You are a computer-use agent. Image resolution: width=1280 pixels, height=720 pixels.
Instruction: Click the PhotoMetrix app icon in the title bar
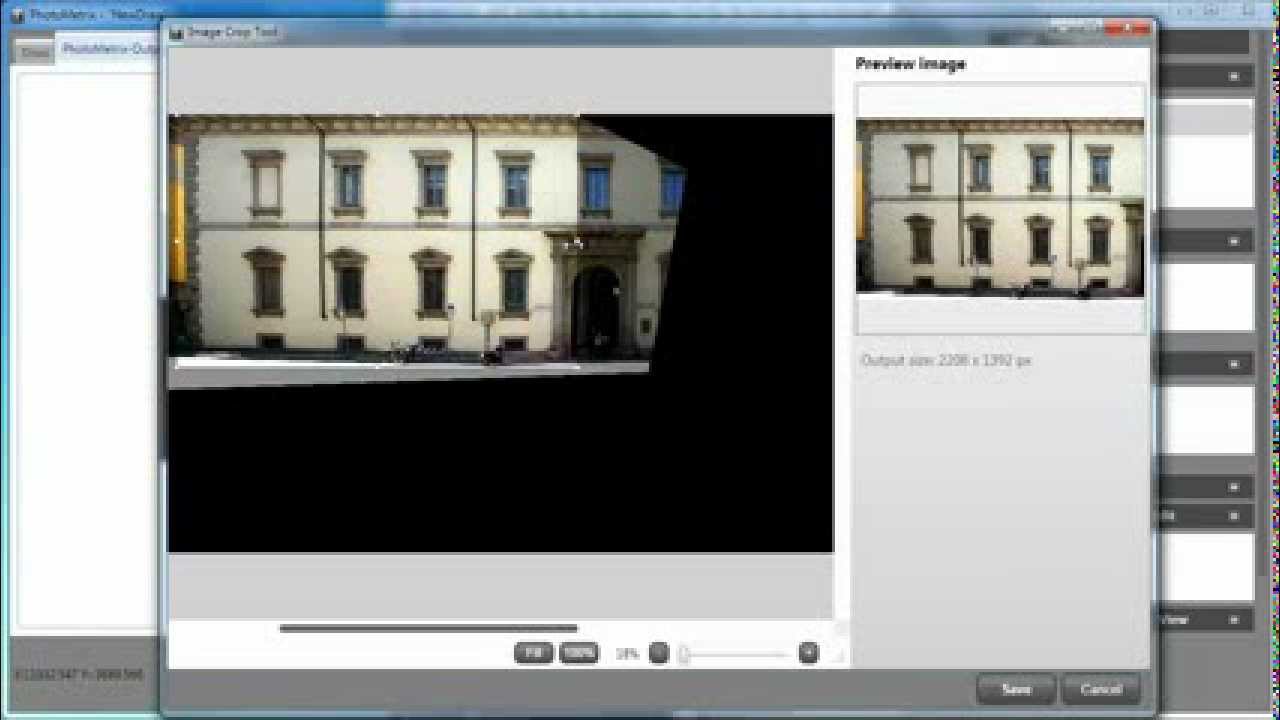(17, 15)
